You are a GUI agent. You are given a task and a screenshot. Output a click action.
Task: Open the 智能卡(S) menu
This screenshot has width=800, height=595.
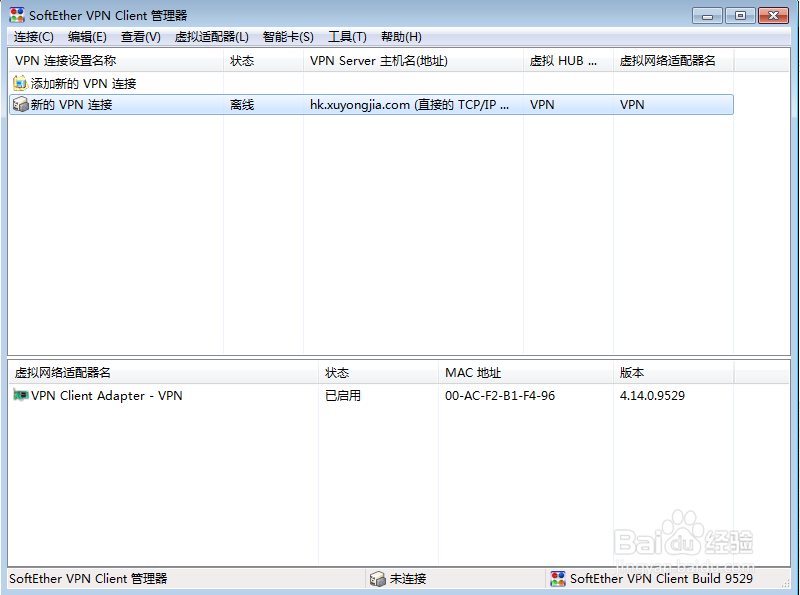tap(288, 37)
